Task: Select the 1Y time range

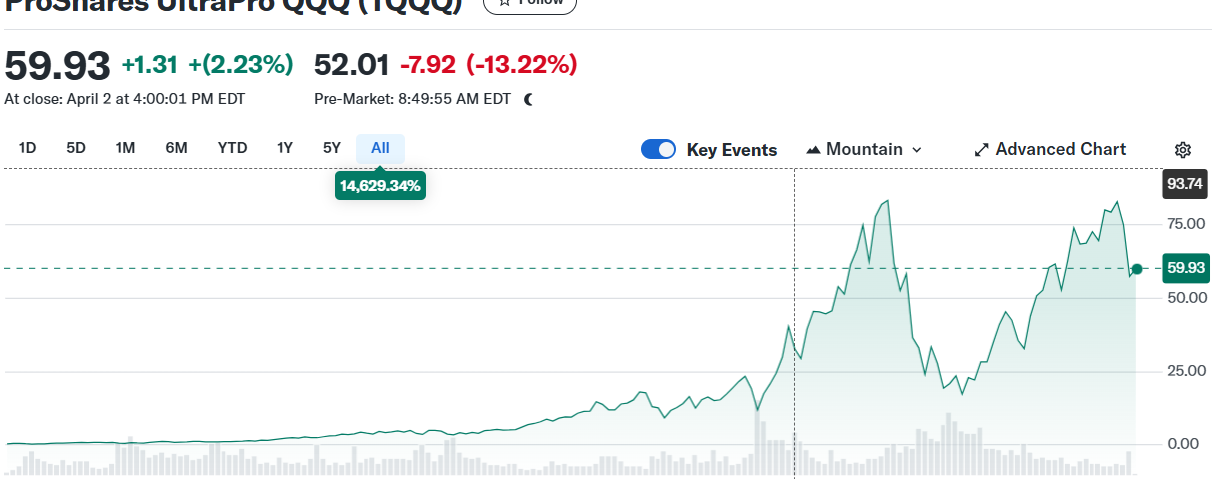Action: pyautogui.click(x=285, y=148)
